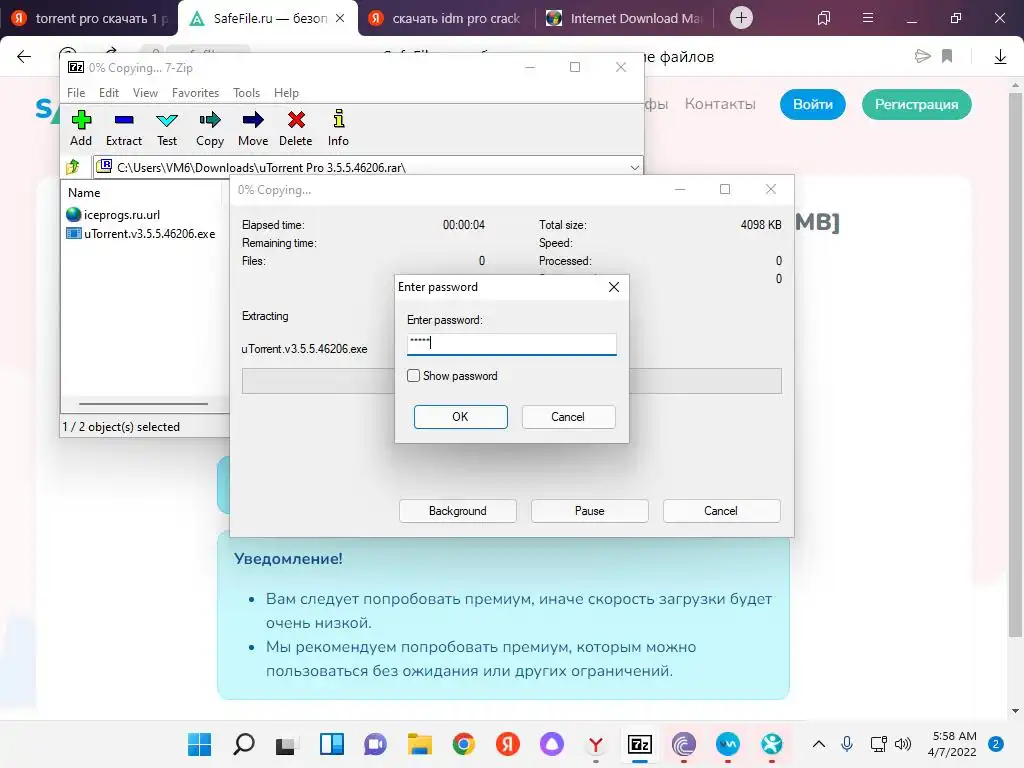Open Task View on the taskbar

286,744
